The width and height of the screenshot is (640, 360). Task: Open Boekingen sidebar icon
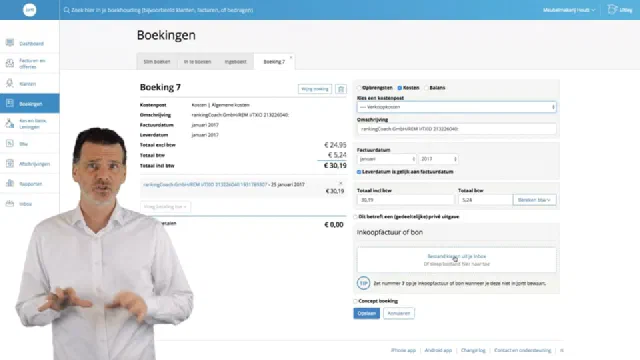coord(10,103)
